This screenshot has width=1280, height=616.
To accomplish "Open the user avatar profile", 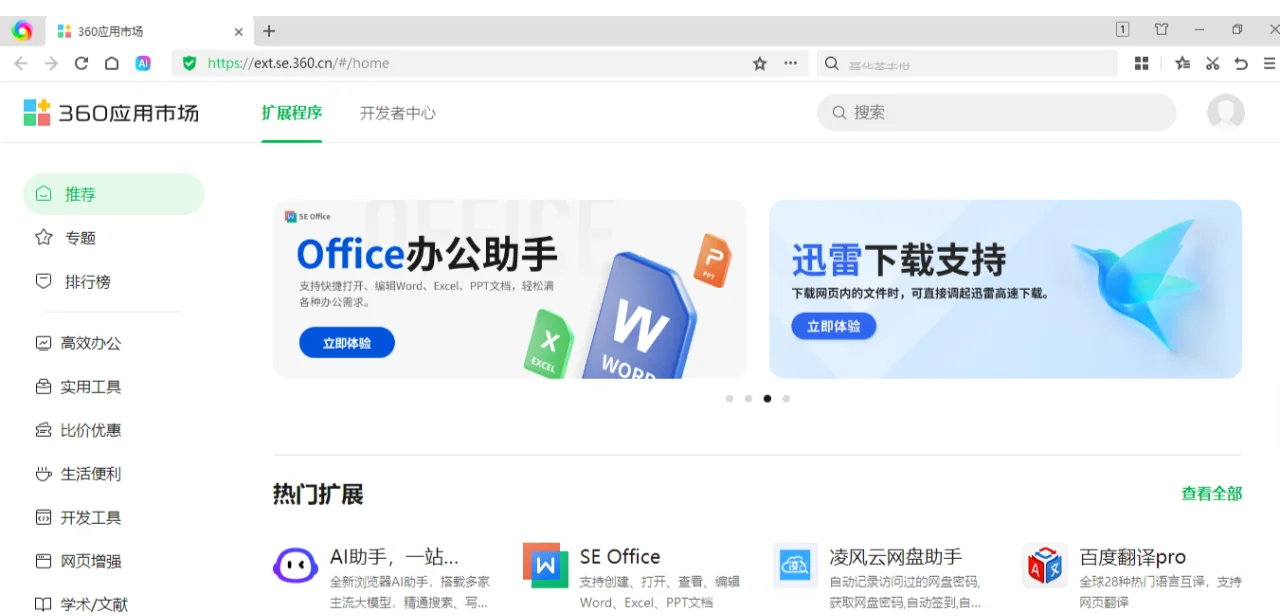I will pyautogui.click(x=1225, y=112).
